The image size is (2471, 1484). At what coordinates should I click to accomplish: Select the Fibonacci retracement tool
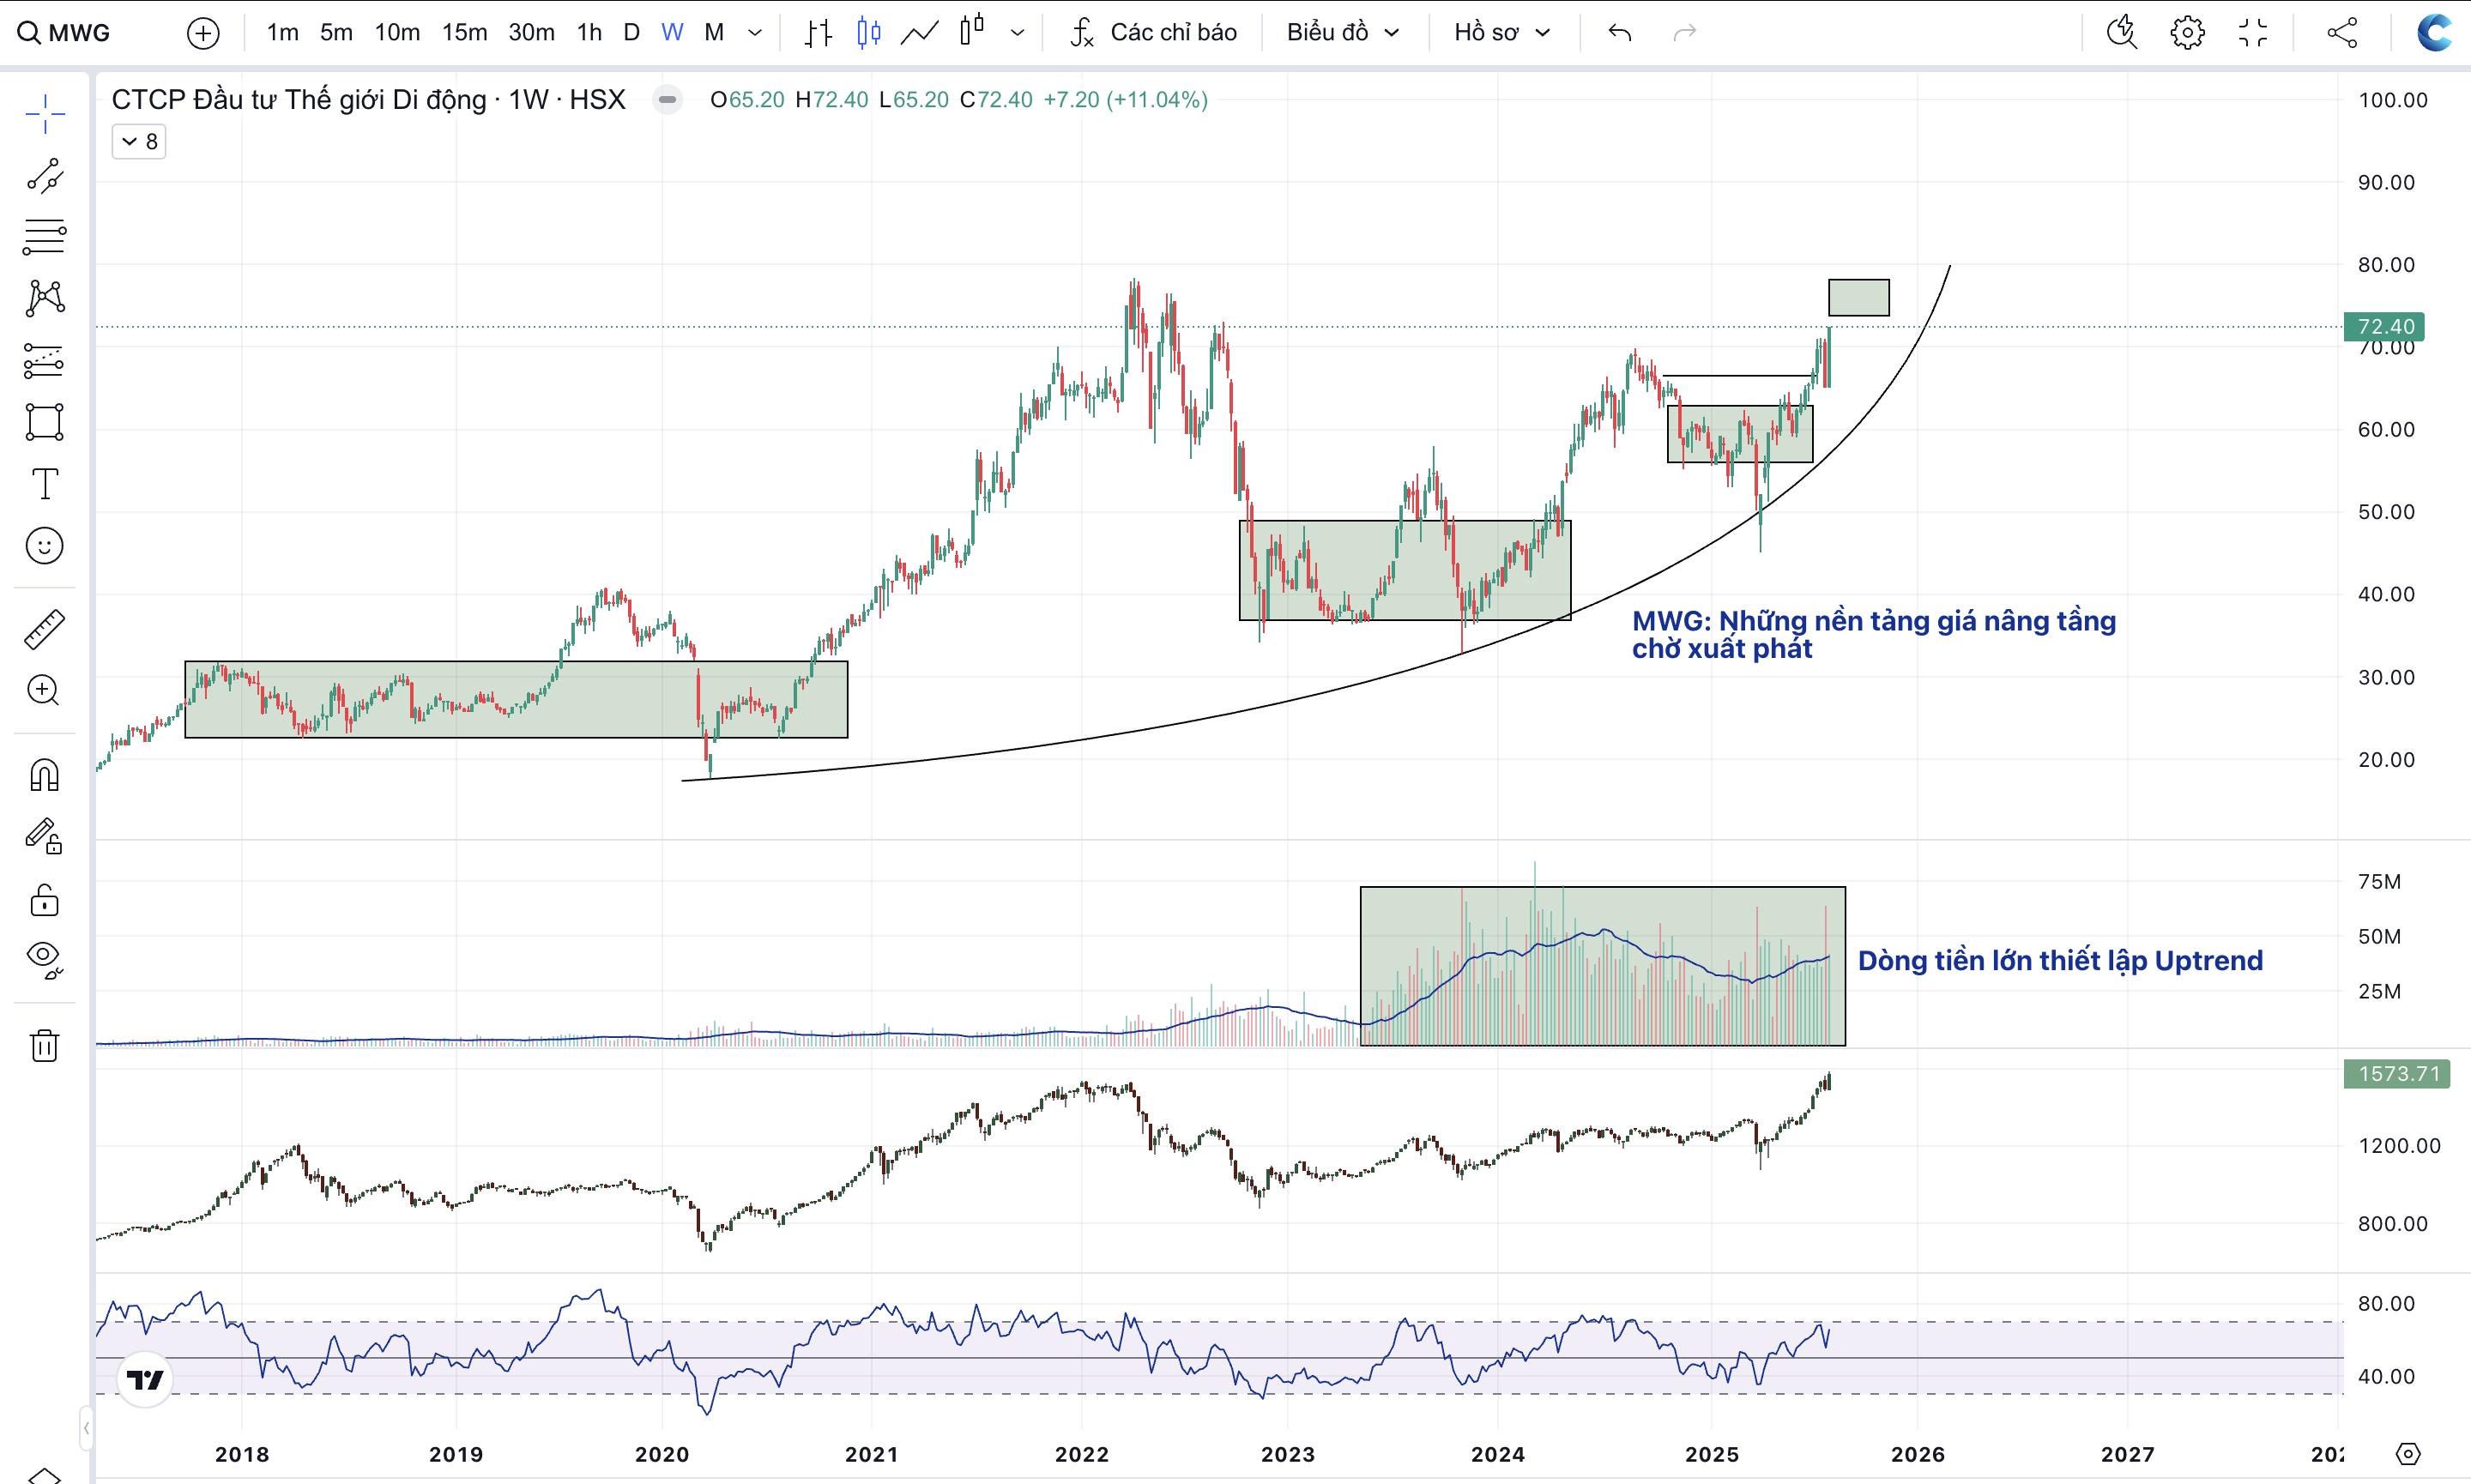click(45, 237)
